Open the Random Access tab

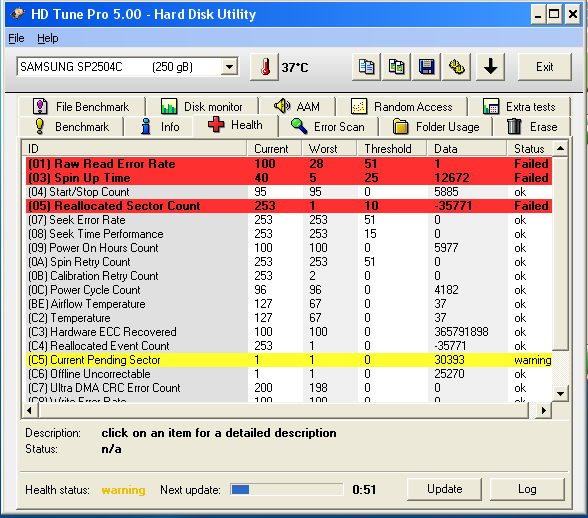coord(402,107)
